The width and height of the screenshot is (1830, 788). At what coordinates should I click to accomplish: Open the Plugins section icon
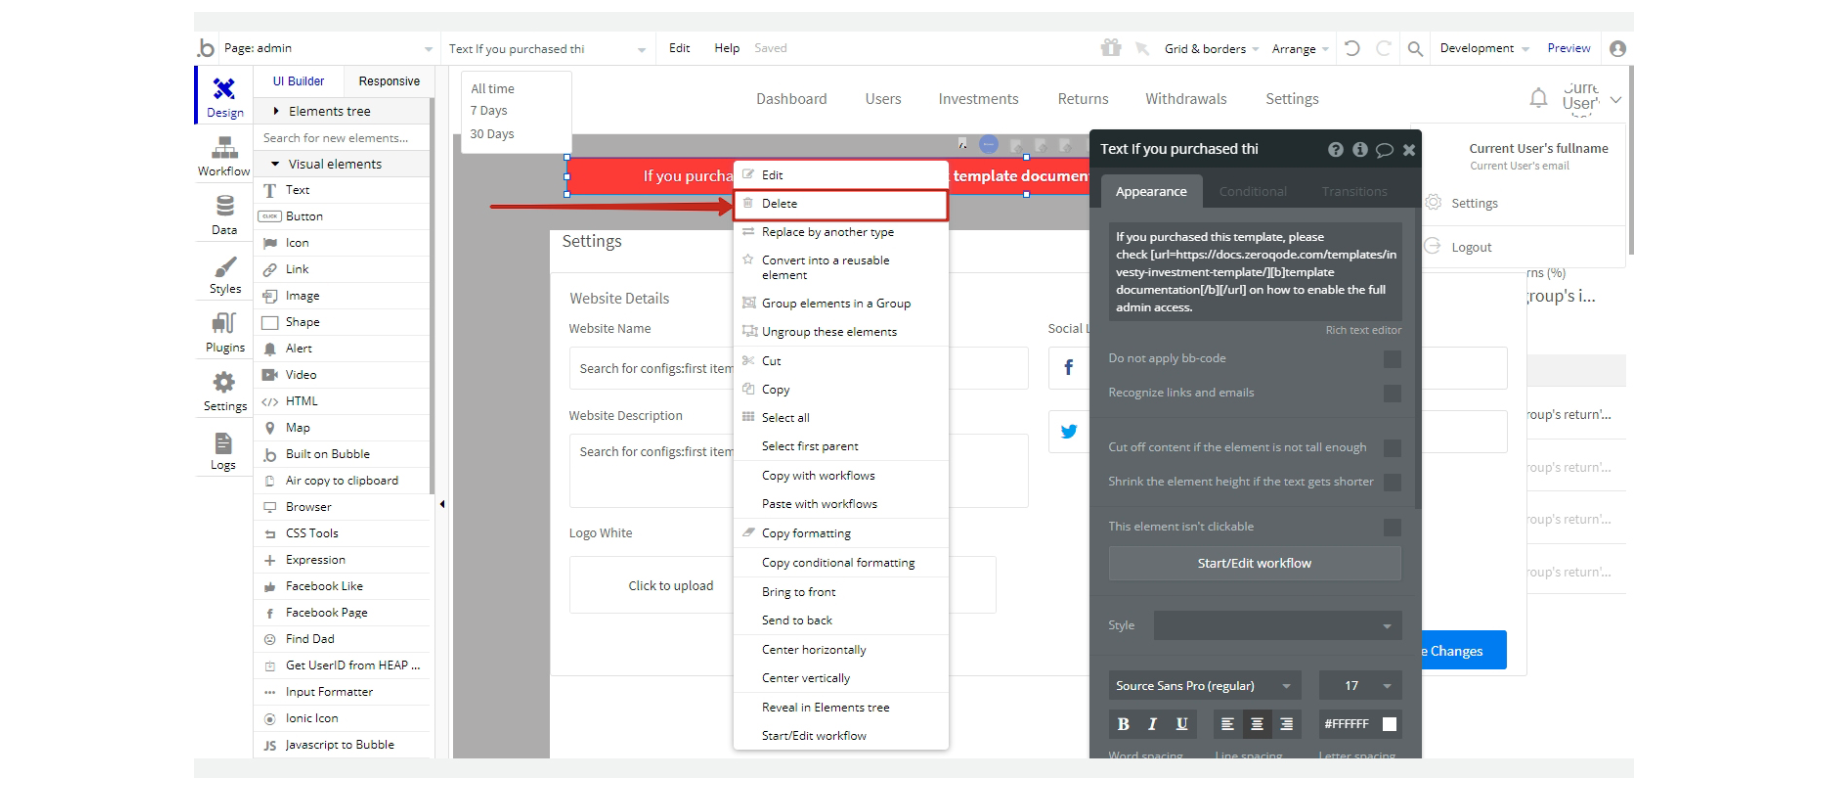[x=225, y=332]
